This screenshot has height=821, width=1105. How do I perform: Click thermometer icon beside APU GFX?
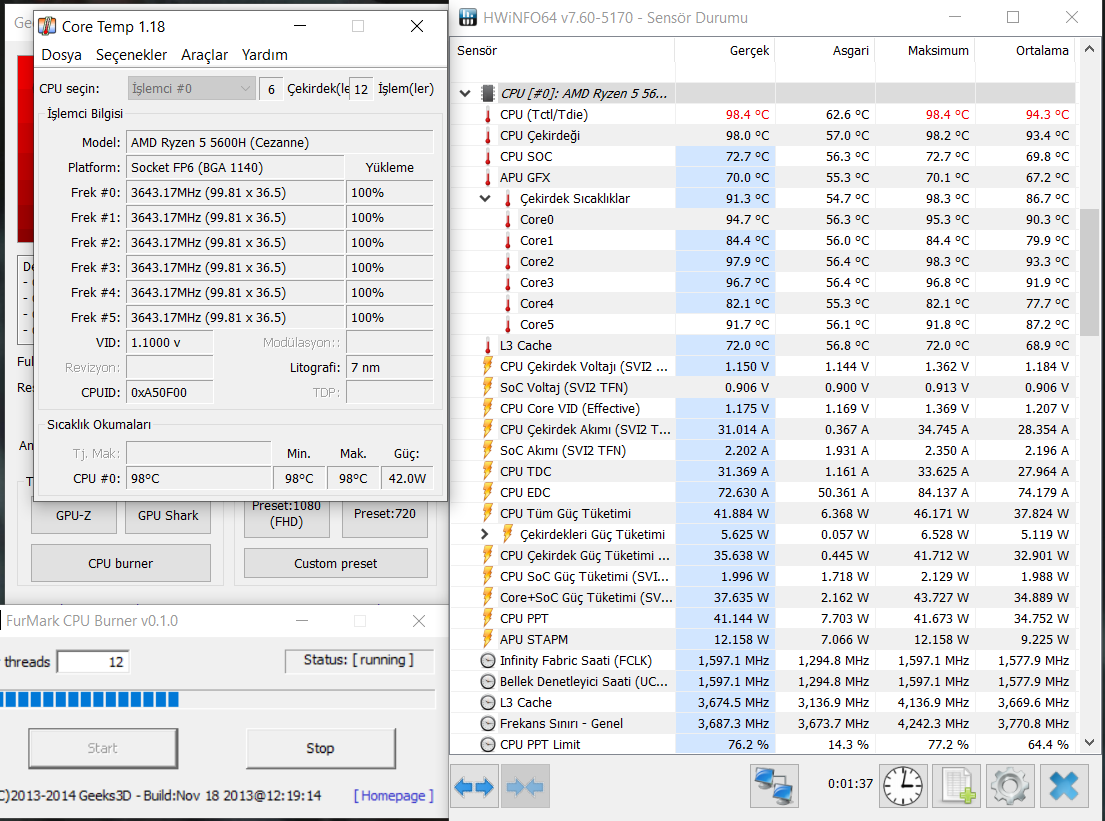click(488, 178)
